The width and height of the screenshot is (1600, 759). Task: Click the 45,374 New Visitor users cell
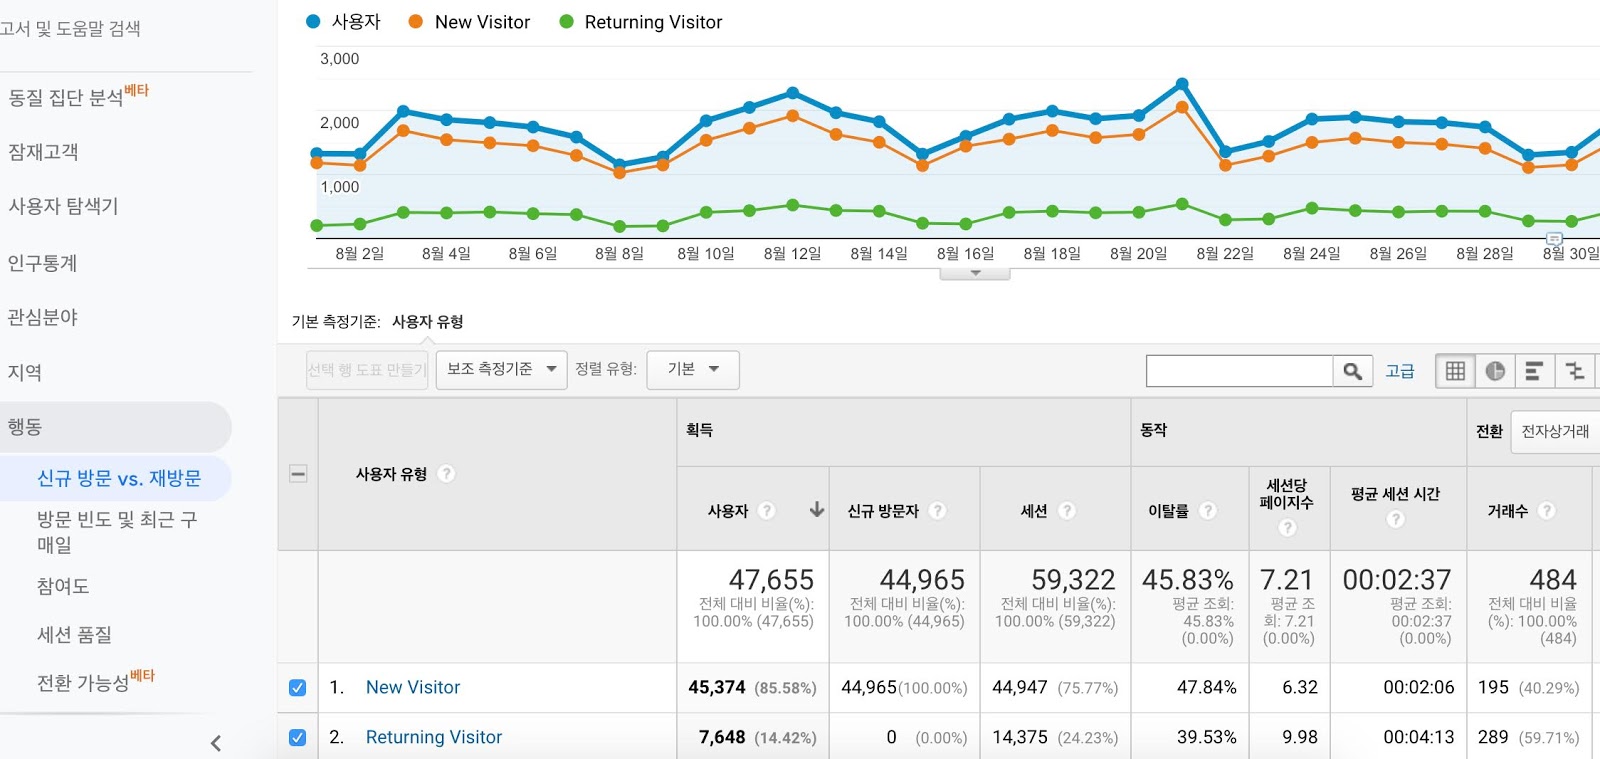tap(717, 688)
